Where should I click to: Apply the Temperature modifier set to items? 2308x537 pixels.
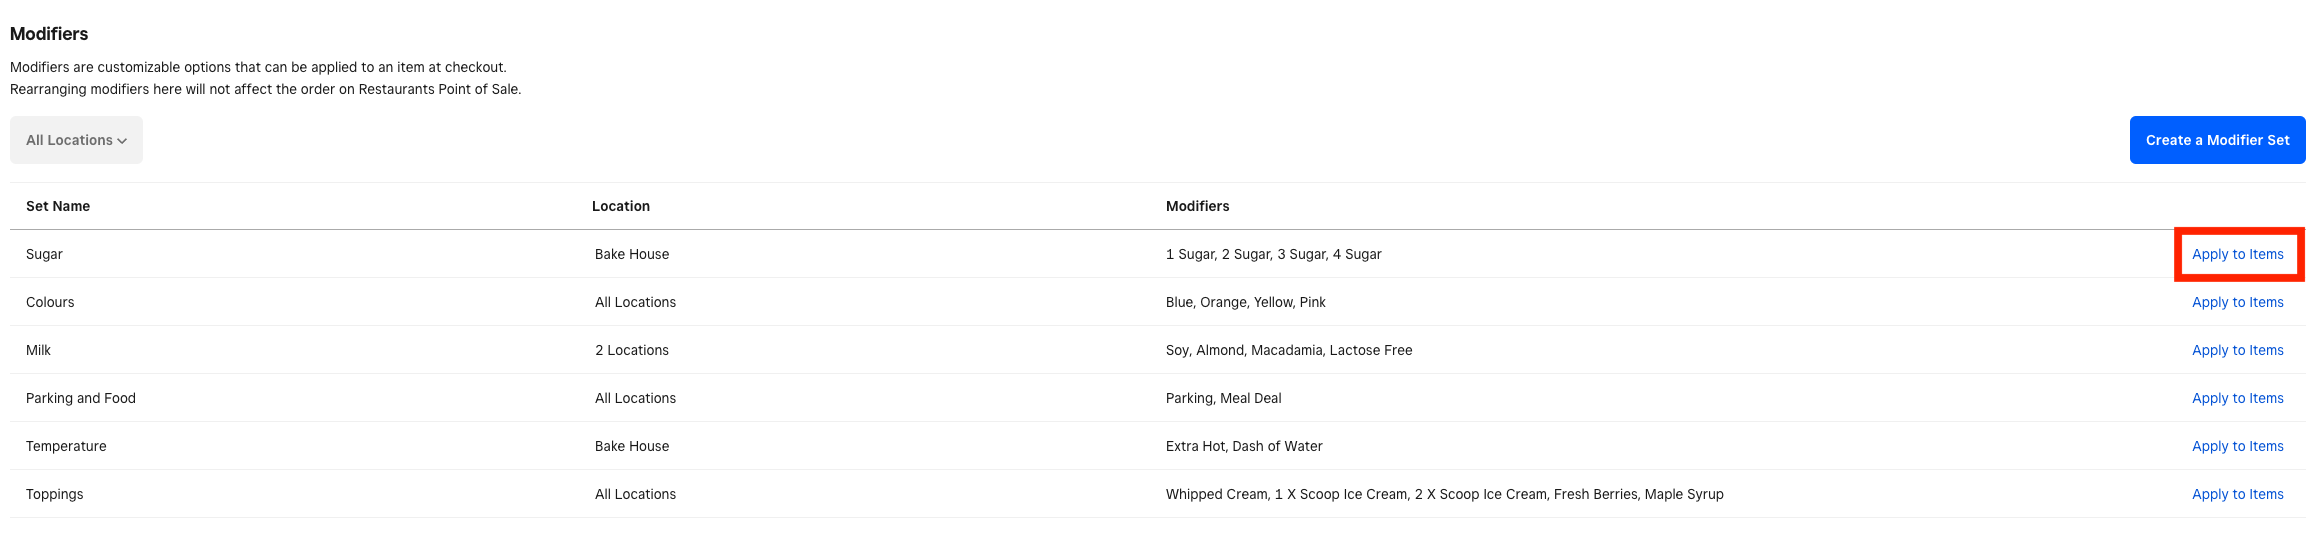[x=2237, y=446]
